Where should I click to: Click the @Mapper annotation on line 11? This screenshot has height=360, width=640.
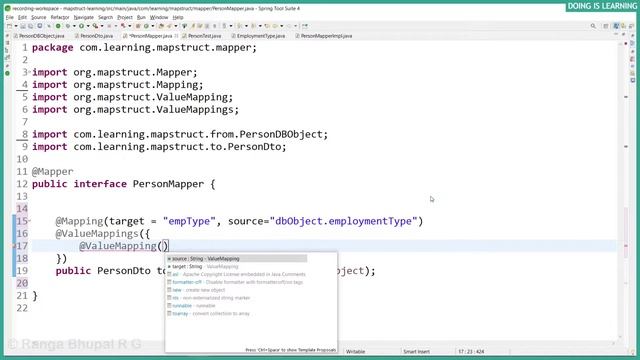[x=53, y=171]
